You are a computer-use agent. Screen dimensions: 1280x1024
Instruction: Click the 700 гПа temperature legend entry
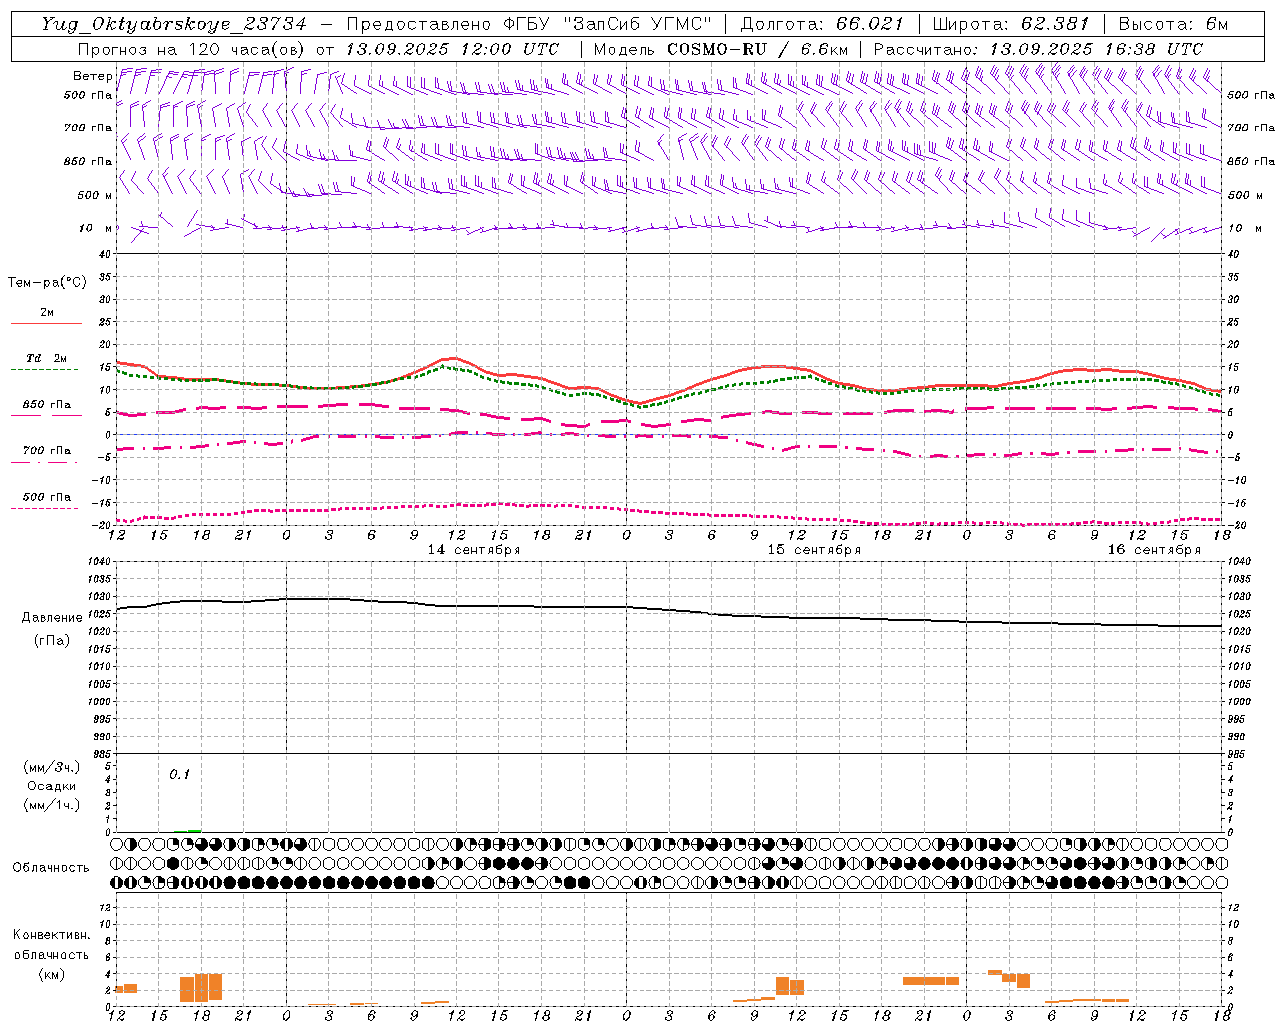click(x=46, y=451)
